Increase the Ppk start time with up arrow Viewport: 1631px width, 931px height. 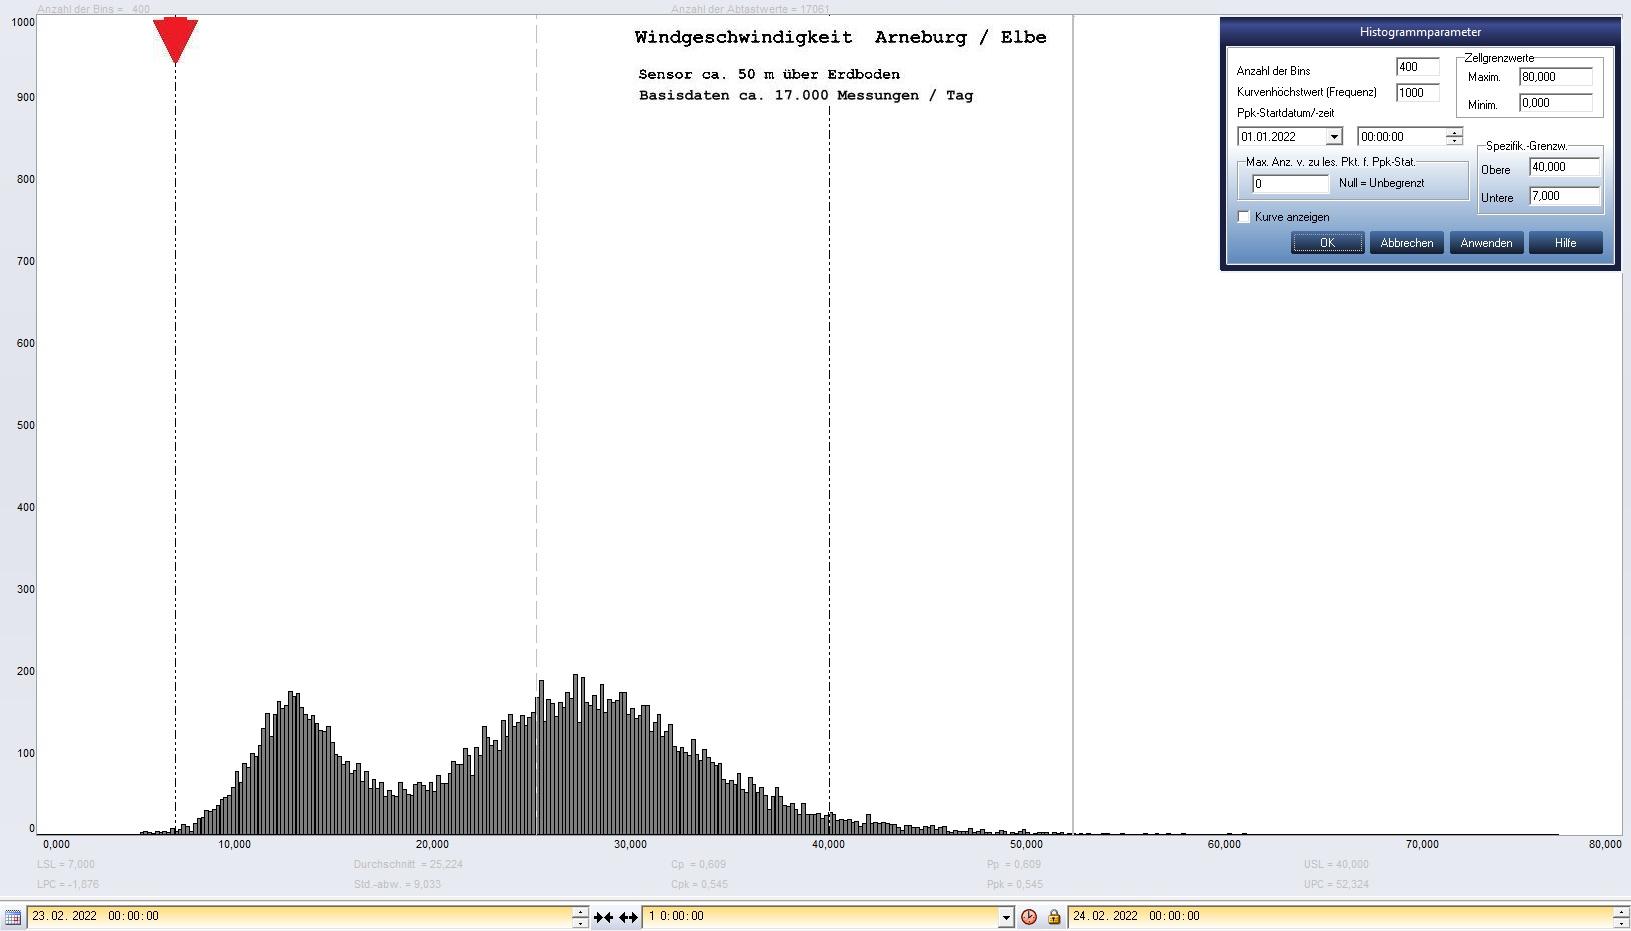click(1454, 132)
